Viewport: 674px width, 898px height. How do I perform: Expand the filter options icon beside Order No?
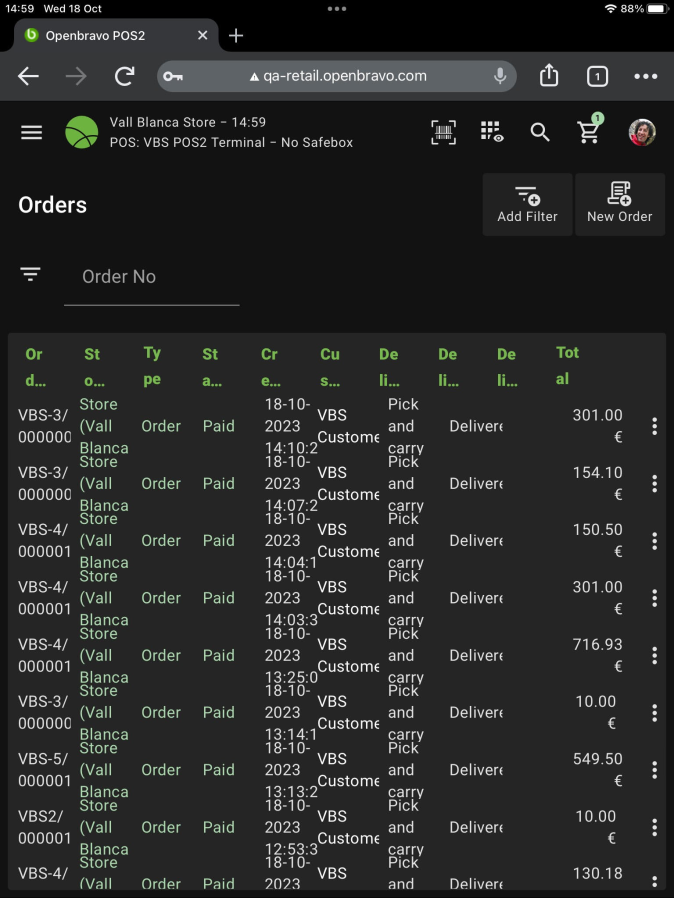coord(31,274)
